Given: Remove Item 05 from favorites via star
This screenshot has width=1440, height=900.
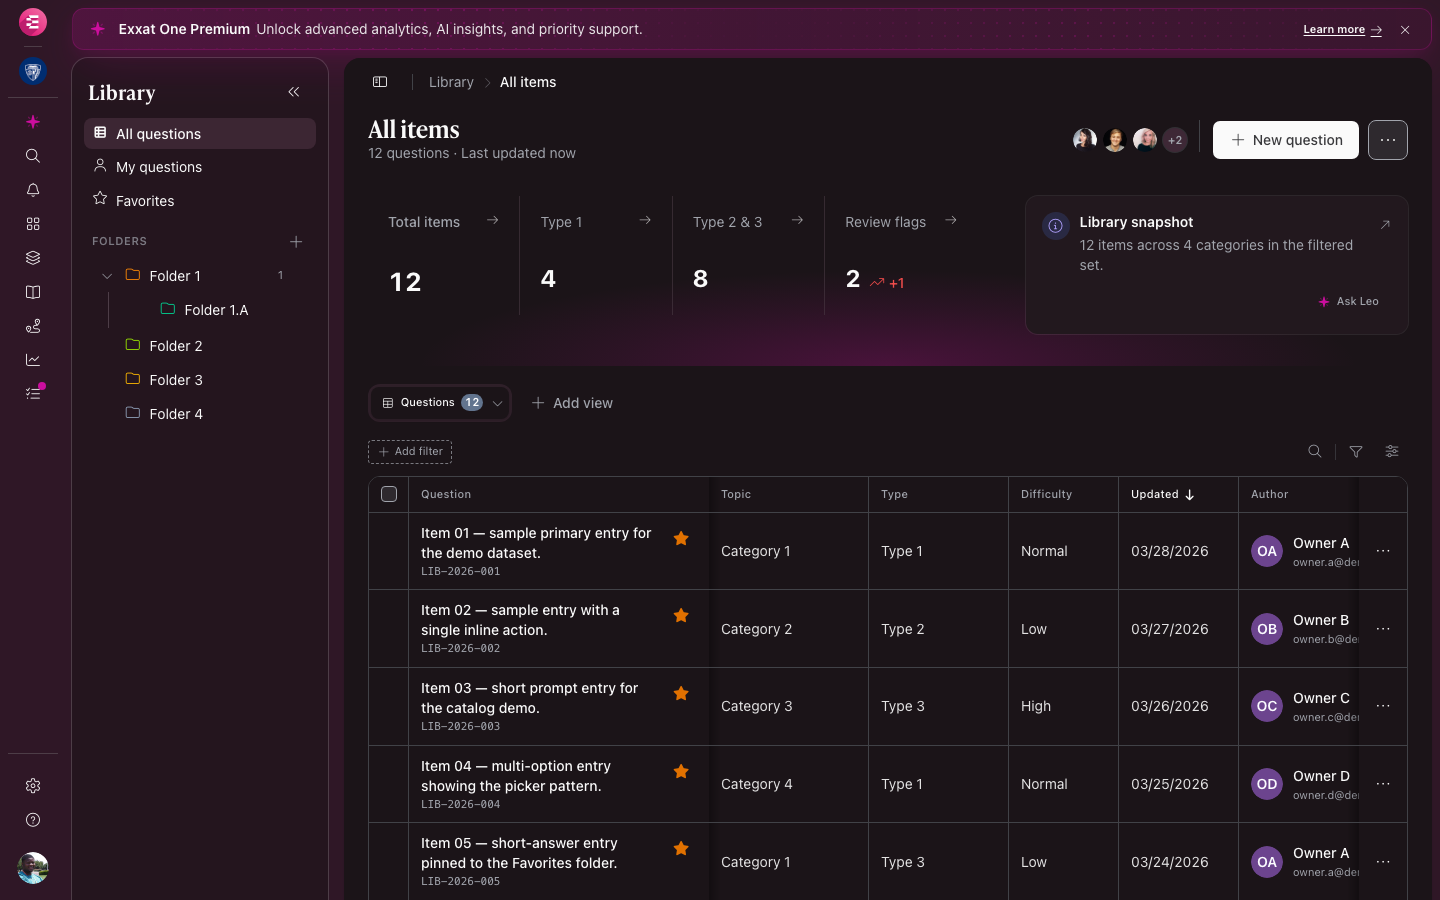Looking at the screenshot, I should tap(681, 849).
